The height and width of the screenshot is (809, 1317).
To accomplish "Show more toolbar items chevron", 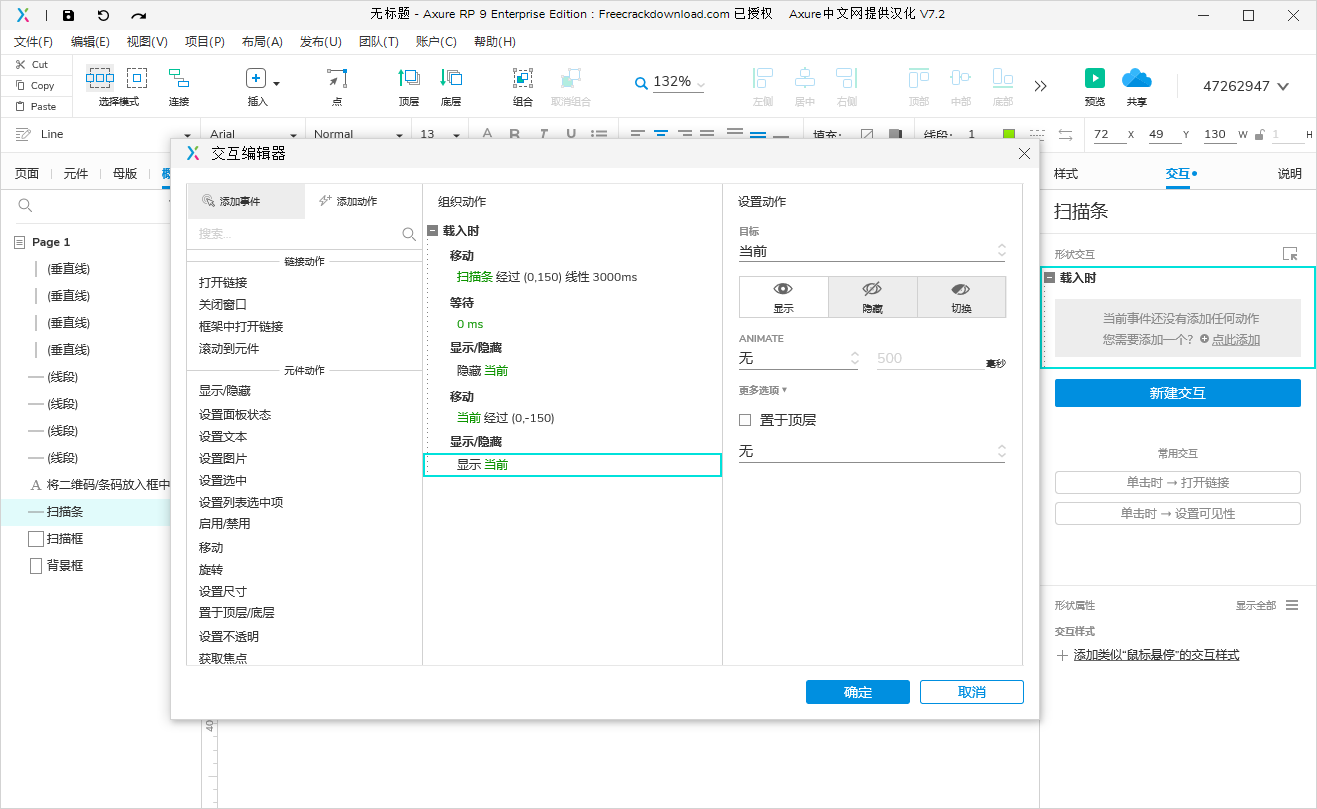I will (x=1041, y=86).
